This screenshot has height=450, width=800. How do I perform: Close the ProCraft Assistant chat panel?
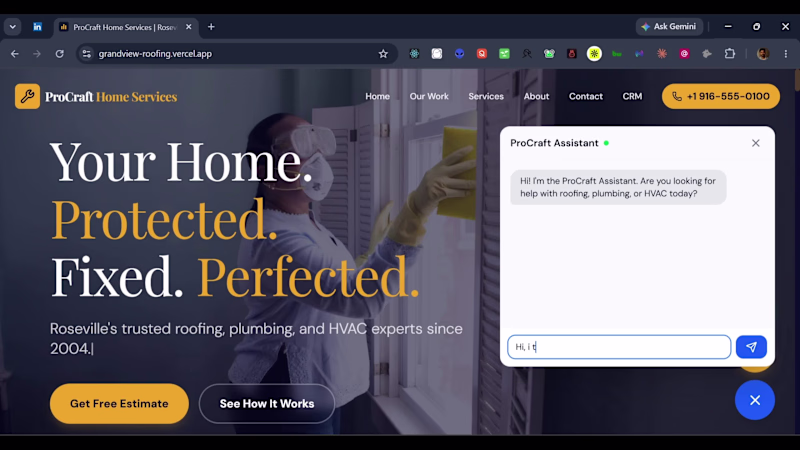756,143
